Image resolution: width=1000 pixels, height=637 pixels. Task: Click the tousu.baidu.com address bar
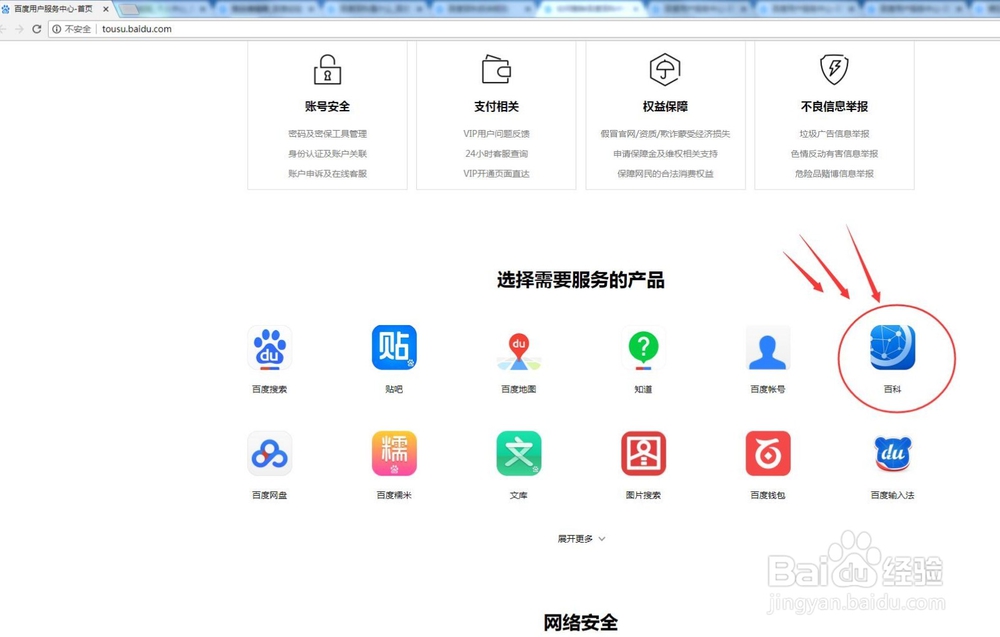[523, 29]
